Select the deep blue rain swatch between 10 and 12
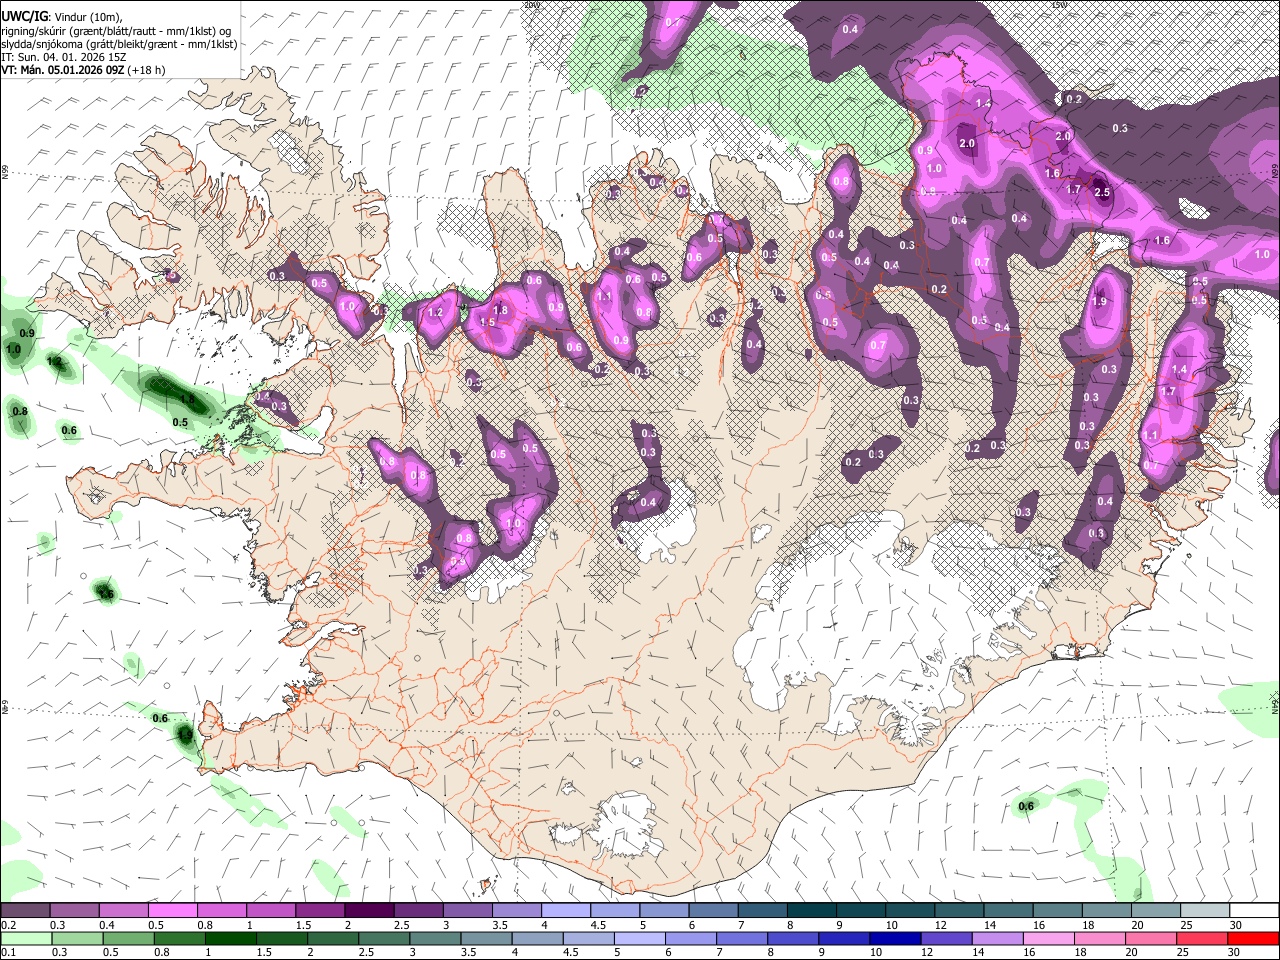Image resolution: width=1280 pixels, height=960 pixels. [893, 938]
